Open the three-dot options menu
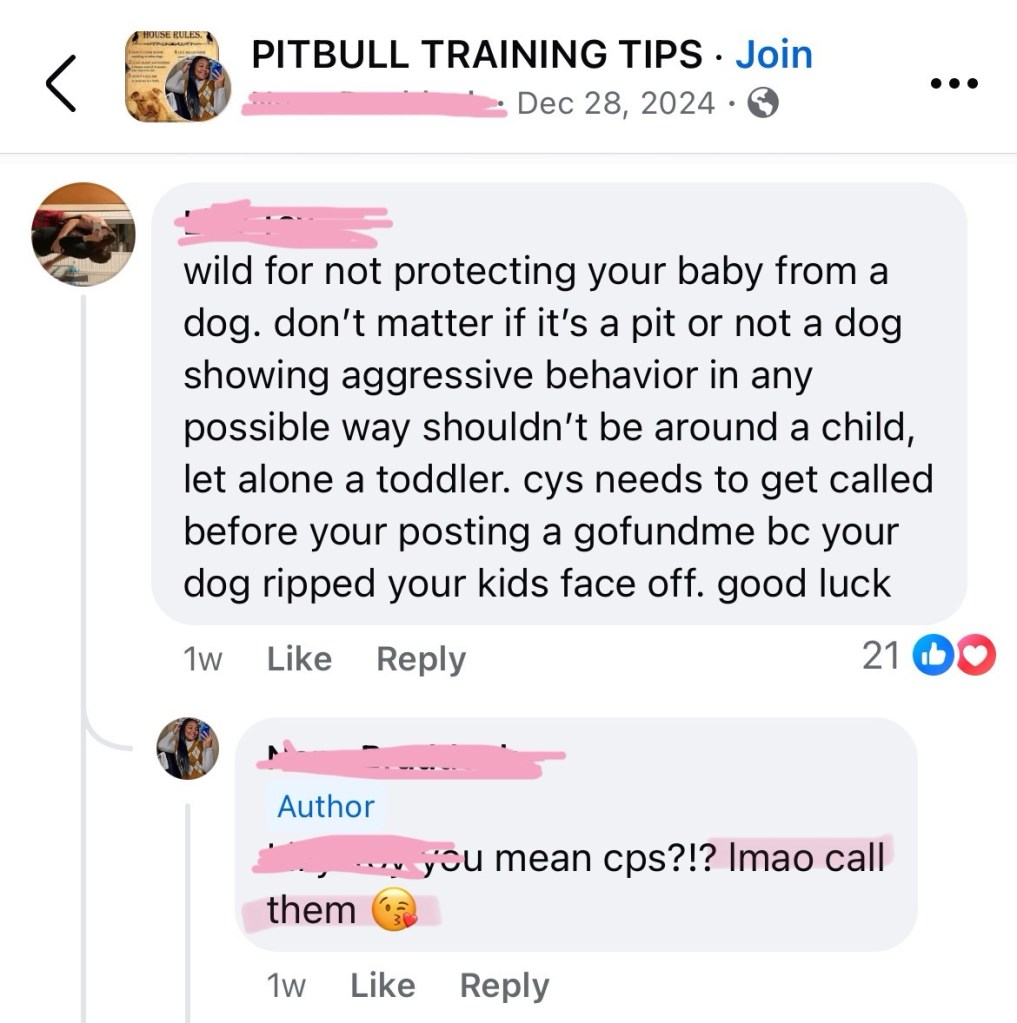The image size is (1017, 1023). click(x=954, y=84)
